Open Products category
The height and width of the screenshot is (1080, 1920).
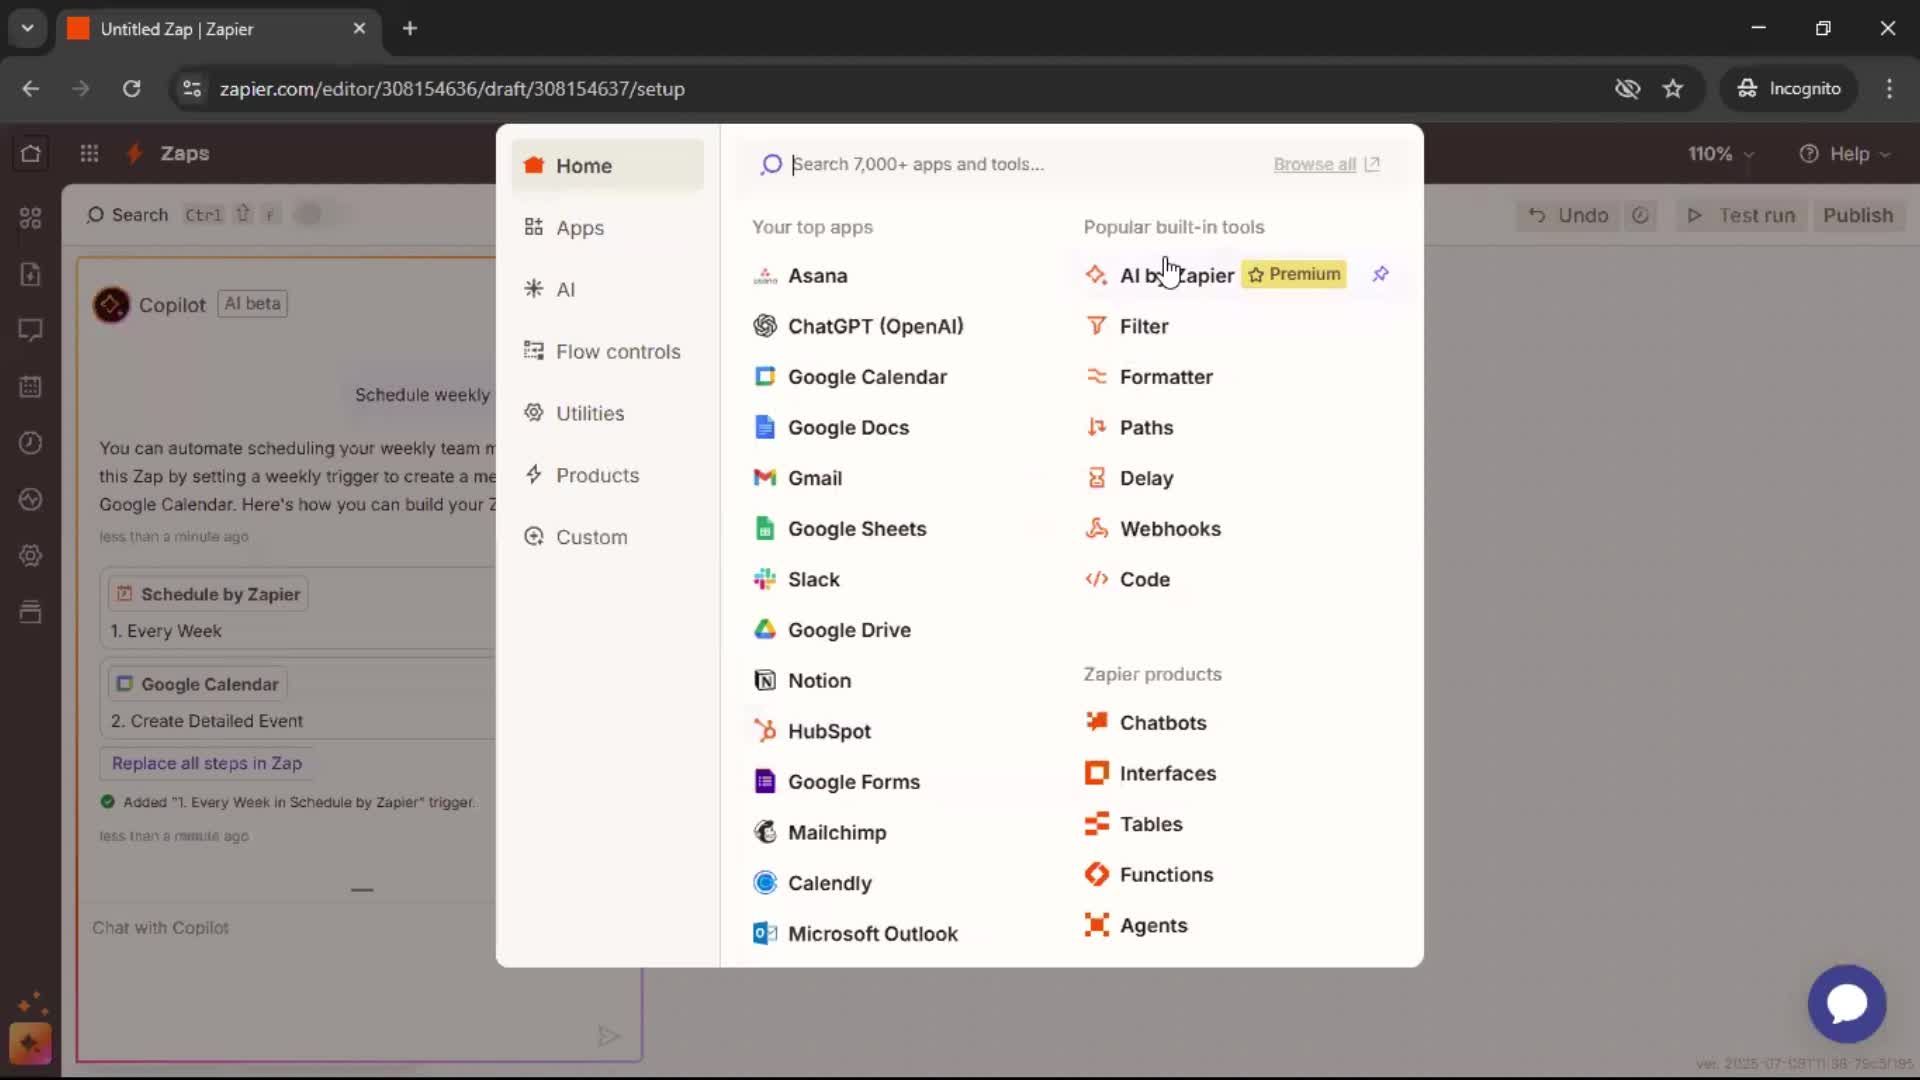(607, 475)
